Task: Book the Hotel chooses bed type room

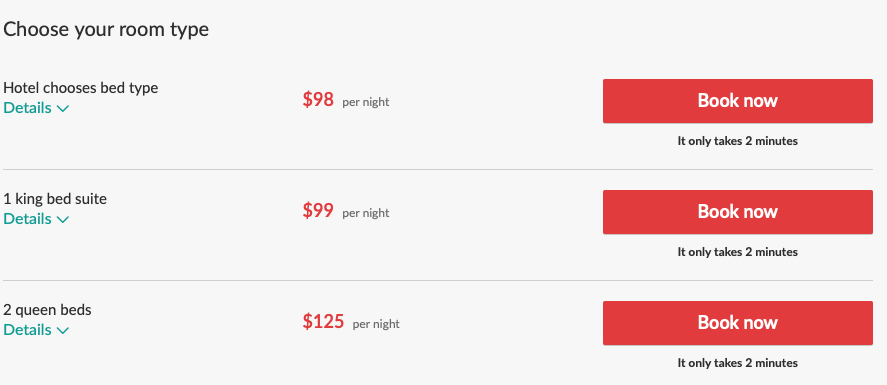Action: tap(738, 101)
